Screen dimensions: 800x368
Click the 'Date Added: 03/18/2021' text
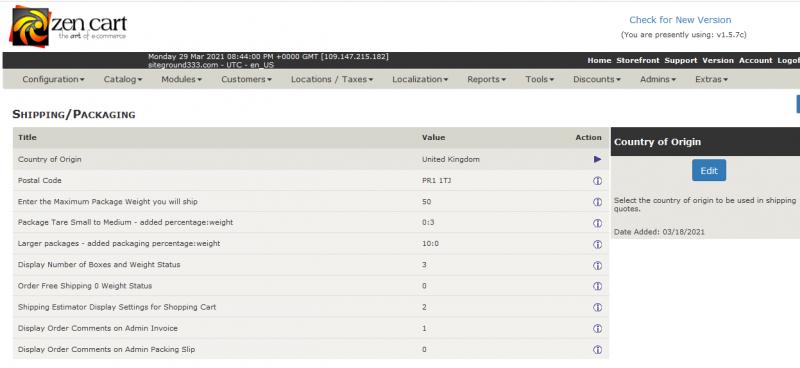(x=659, y=232)
